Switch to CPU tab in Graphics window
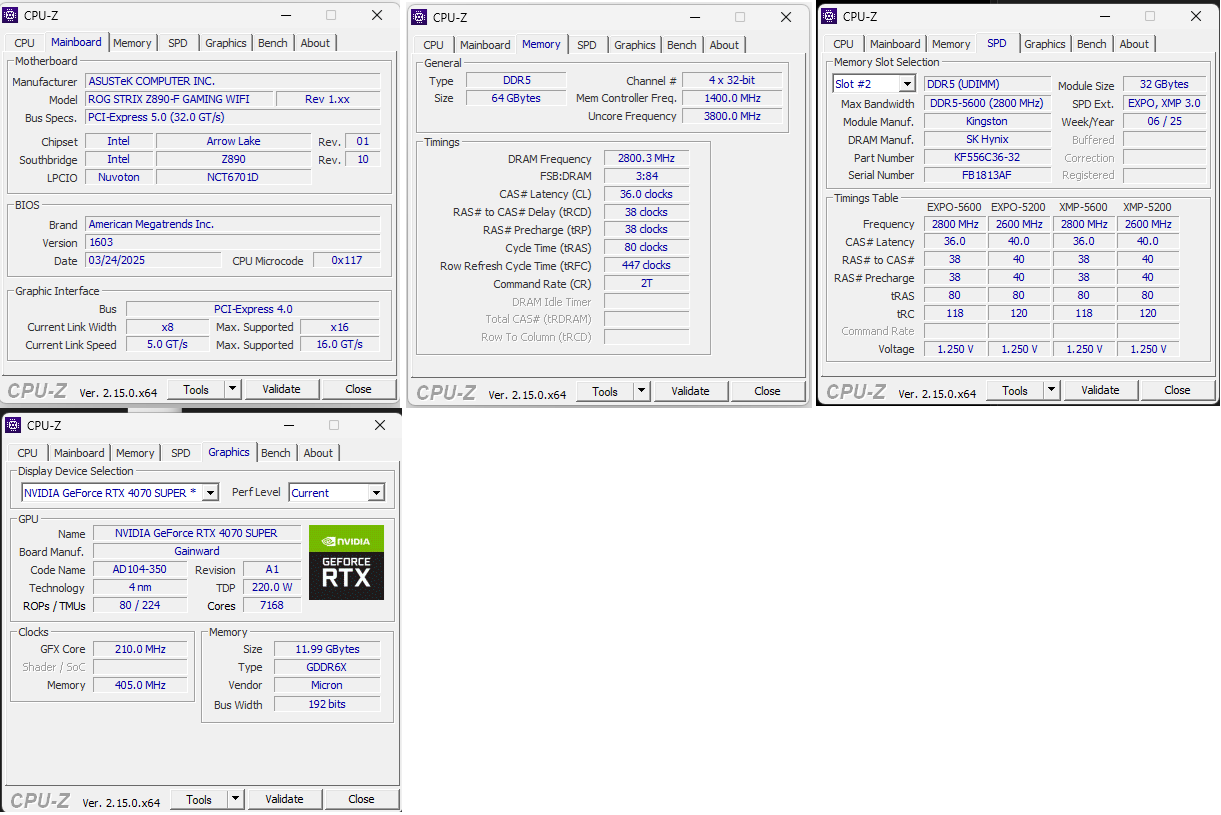1221x815 pixels. [x=28, y=453]
